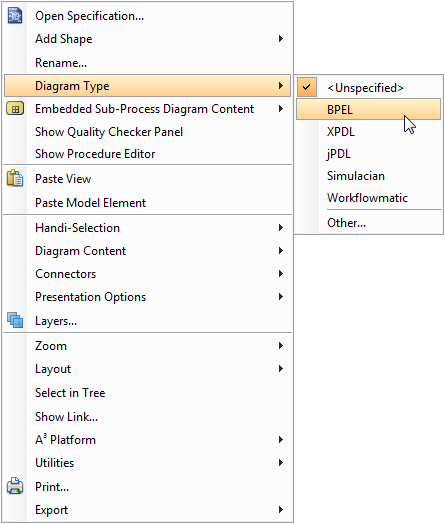Choose Open Specification... menu entry
This screenshot has width=445, height=524.
pyautogui.click(x=148, y=16)
